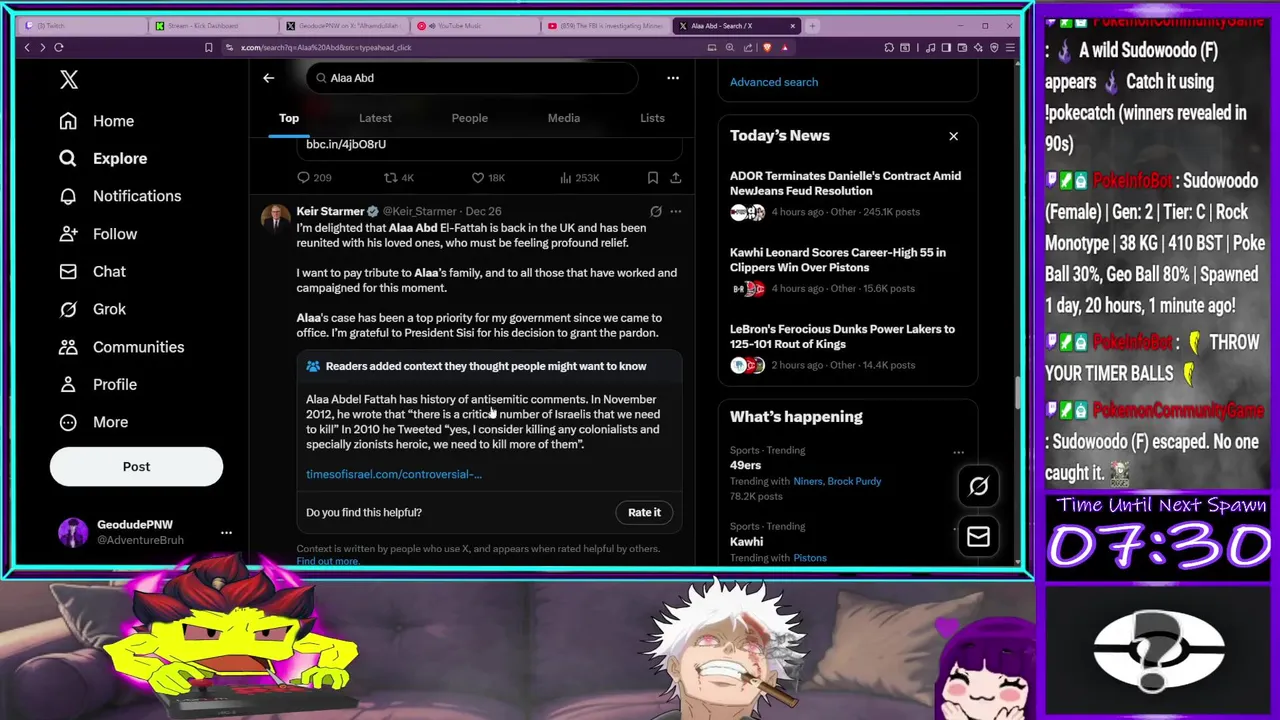Reply to the post with 209 replies
Viewport: 1280px width, 720px height.
(x=314, y=178)
